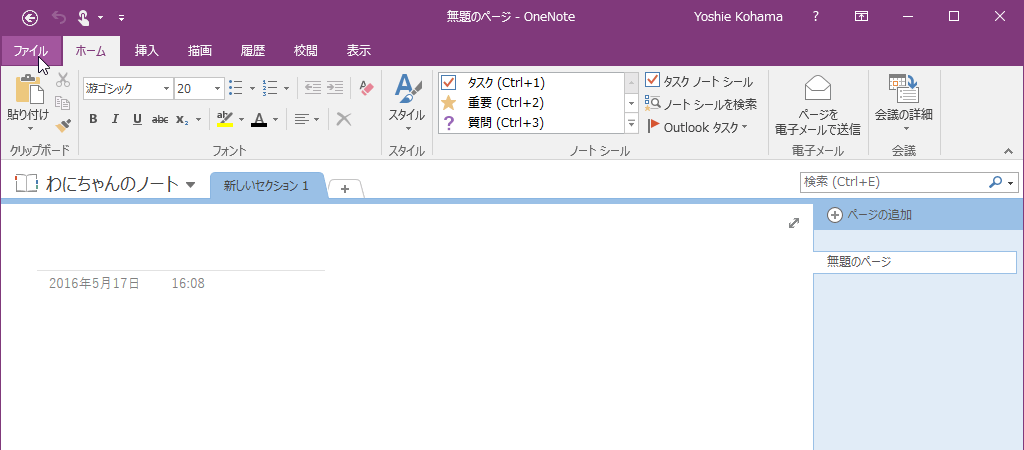
Task: Open the font size 20 dropdown
Action: point(217,89)
